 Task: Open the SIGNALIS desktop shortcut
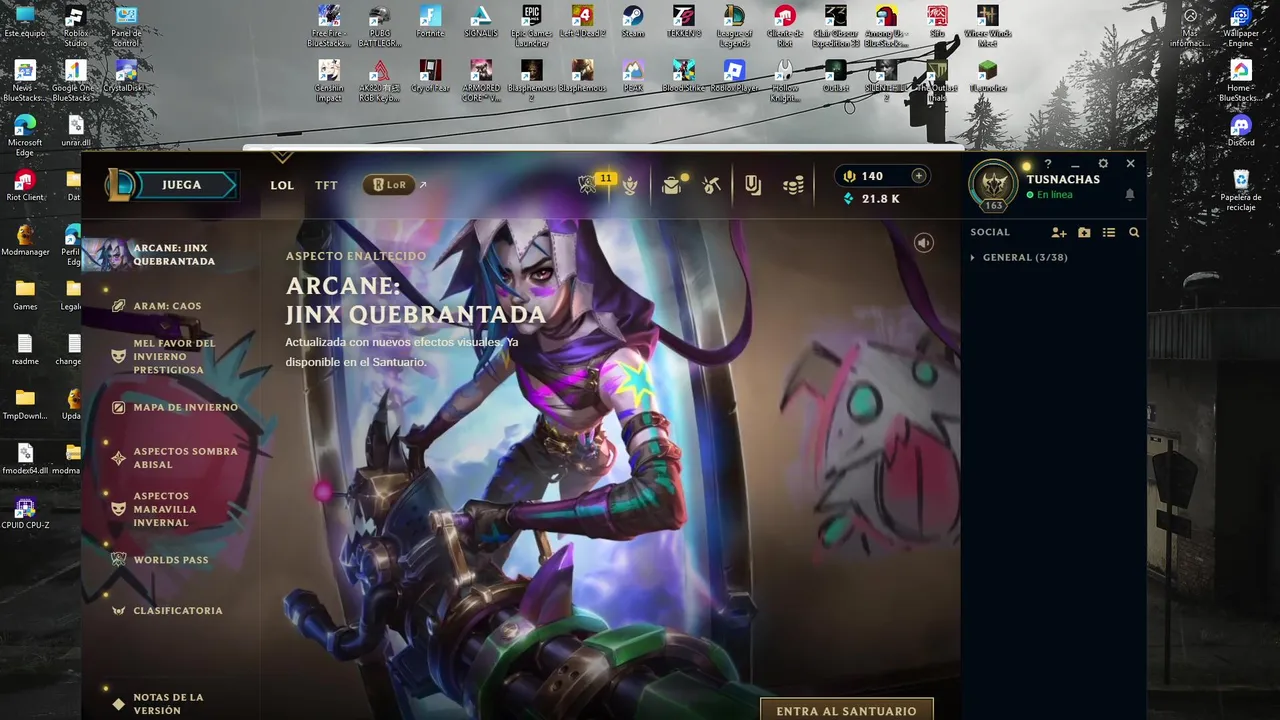pos(481,23)
